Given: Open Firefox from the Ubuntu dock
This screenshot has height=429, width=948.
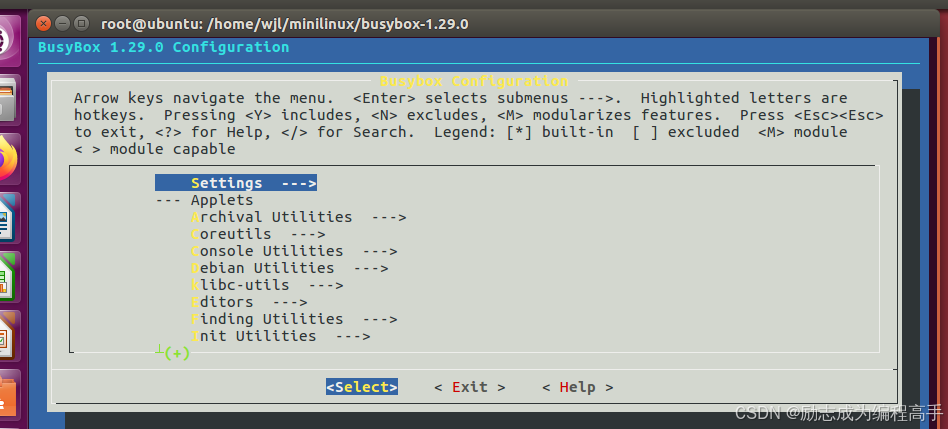Looking at the screenshot, I should click(8, 158).
